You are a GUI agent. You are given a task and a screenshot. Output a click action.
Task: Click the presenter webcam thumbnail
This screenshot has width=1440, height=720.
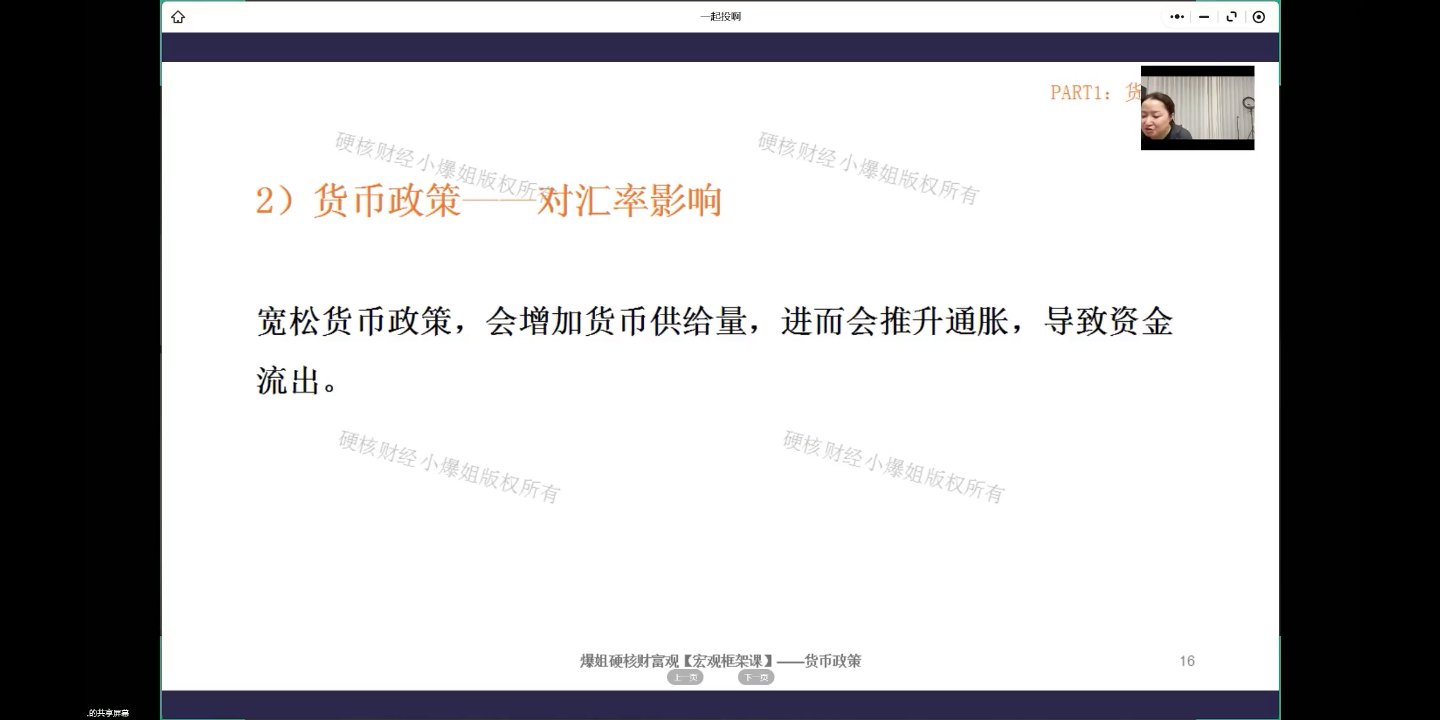click(1197, 108)
